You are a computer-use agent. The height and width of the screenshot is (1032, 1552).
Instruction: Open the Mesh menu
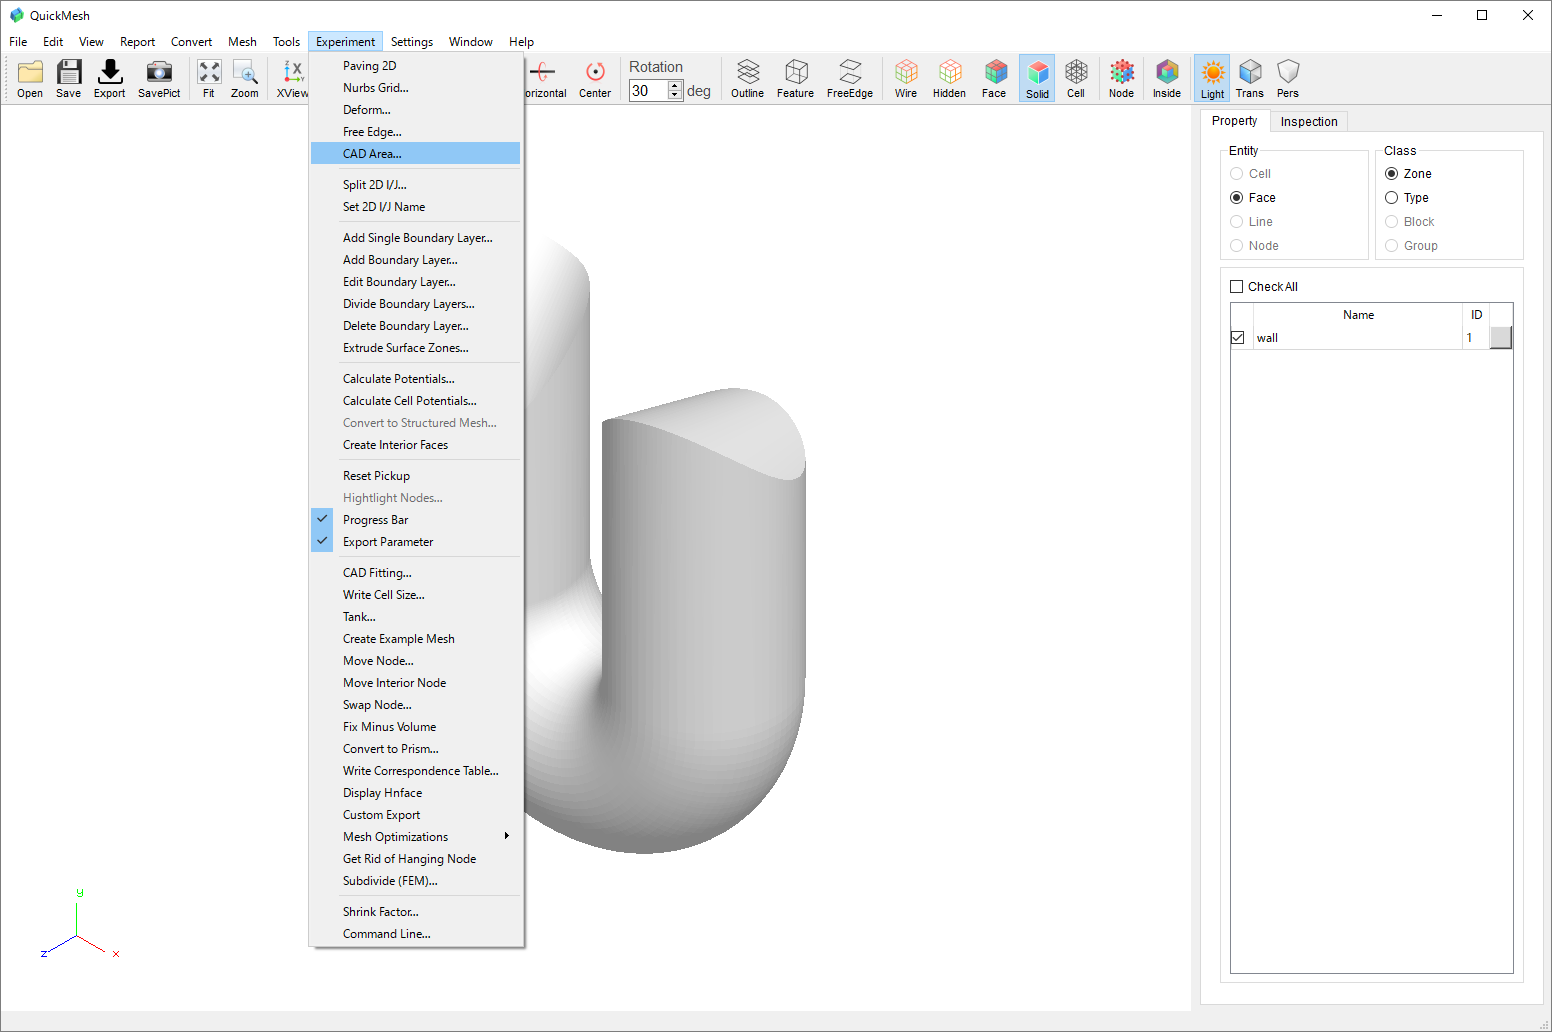(x=242, y=42)
